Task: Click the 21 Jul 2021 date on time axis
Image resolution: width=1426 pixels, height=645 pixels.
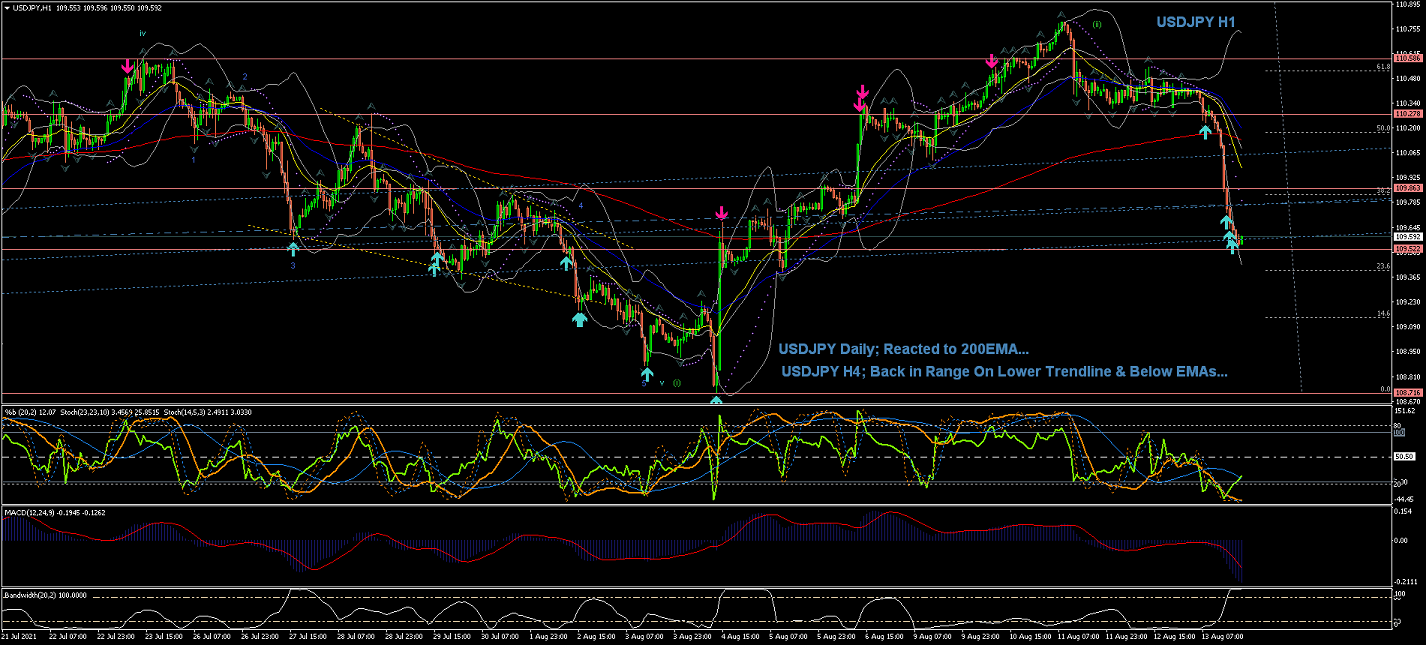Action: (x=18, y=635)
